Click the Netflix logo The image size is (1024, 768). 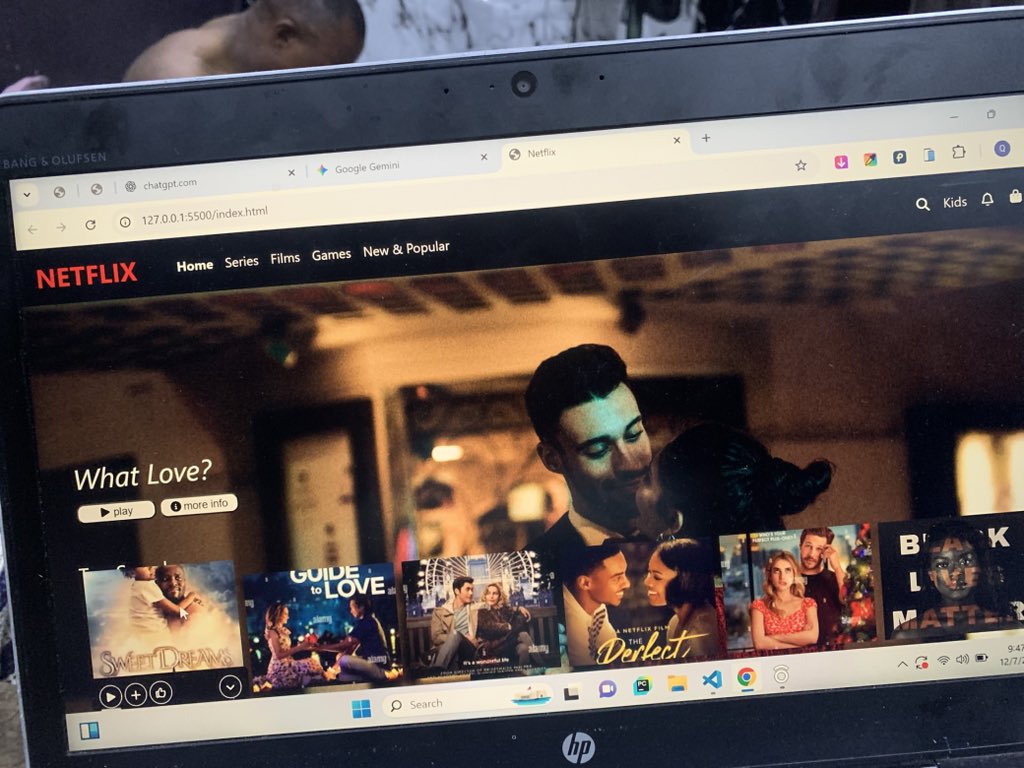click(86, 276)
